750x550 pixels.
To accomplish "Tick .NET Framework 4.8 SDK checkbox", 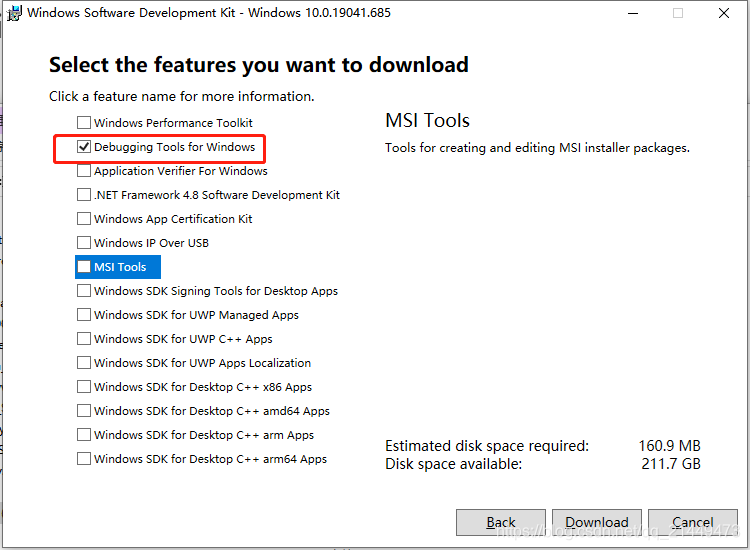I will (x=84, y=195).
